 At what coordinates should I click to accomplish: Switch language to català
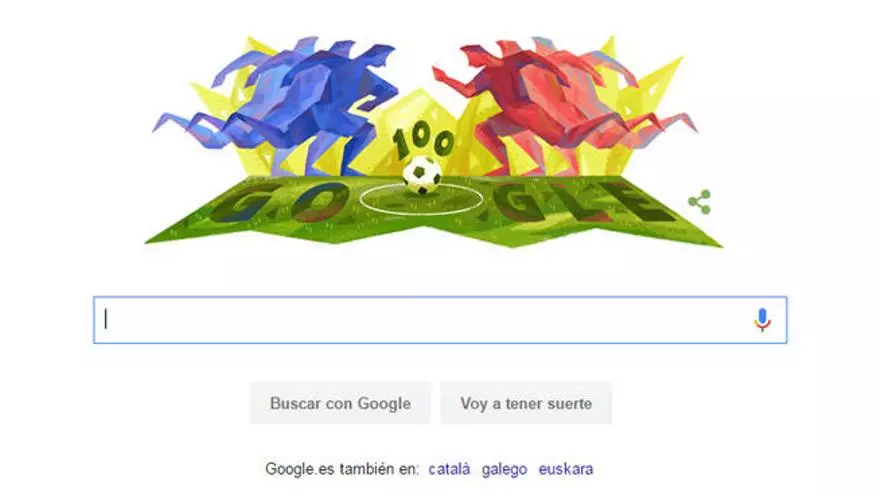[x=449, y=469]
